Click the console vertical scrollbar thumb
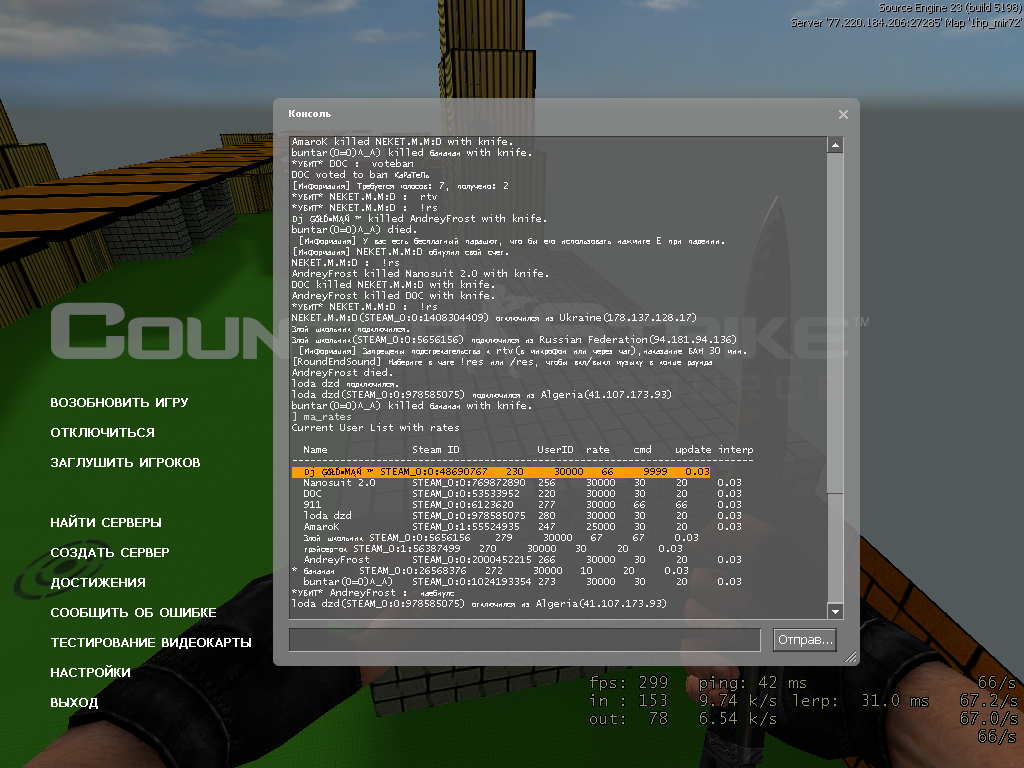 coord(835,323)
